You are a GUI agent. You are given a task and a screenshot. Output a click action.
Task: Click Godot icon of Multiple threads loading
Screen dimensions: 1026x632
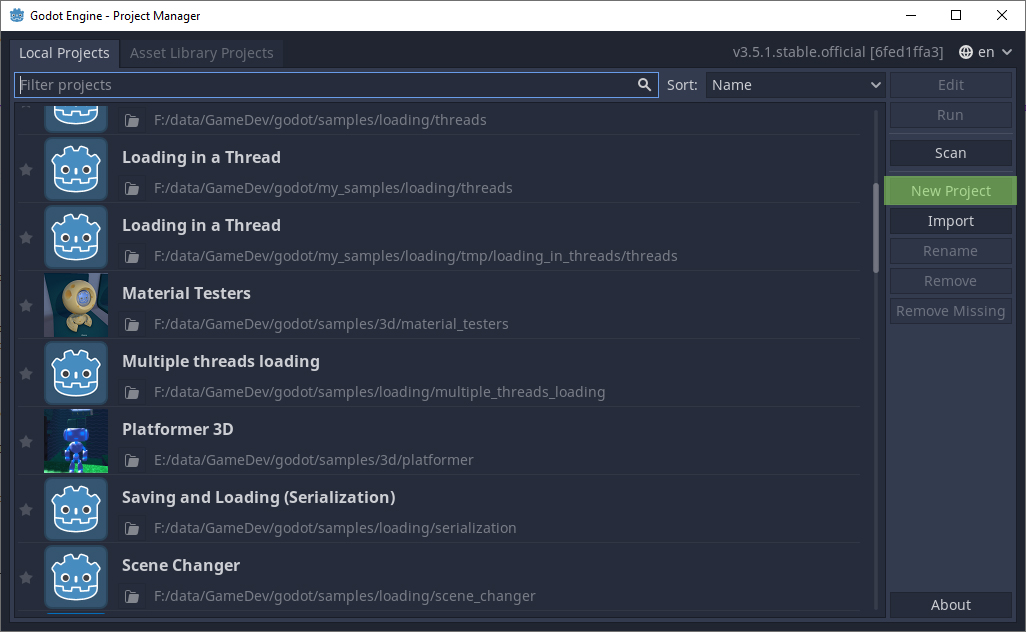pyautogui.click(x=76, y=373)
